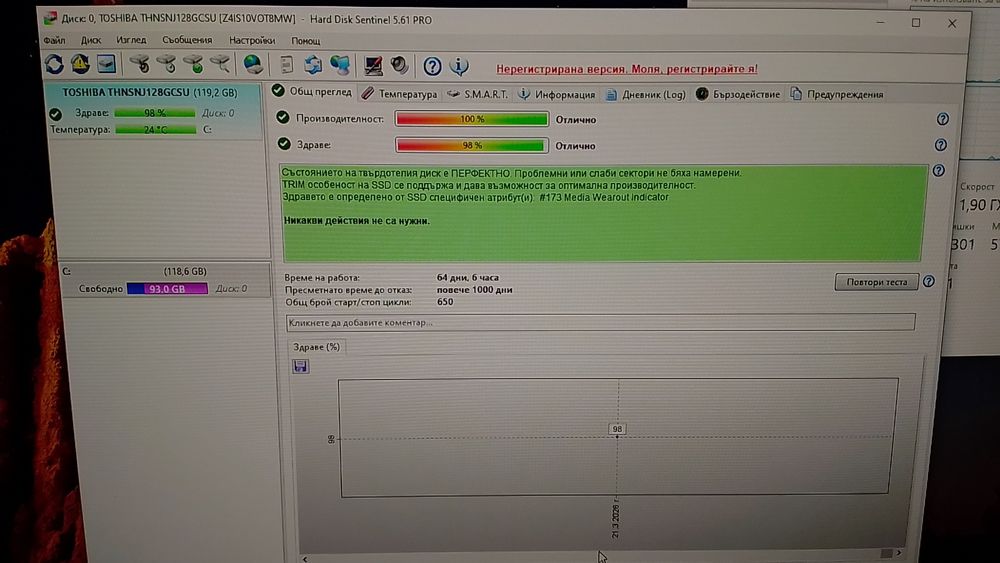Click the graph scrollbar right arrow
The height and width of the screenshot is (563, 1000).
(899, 553)
